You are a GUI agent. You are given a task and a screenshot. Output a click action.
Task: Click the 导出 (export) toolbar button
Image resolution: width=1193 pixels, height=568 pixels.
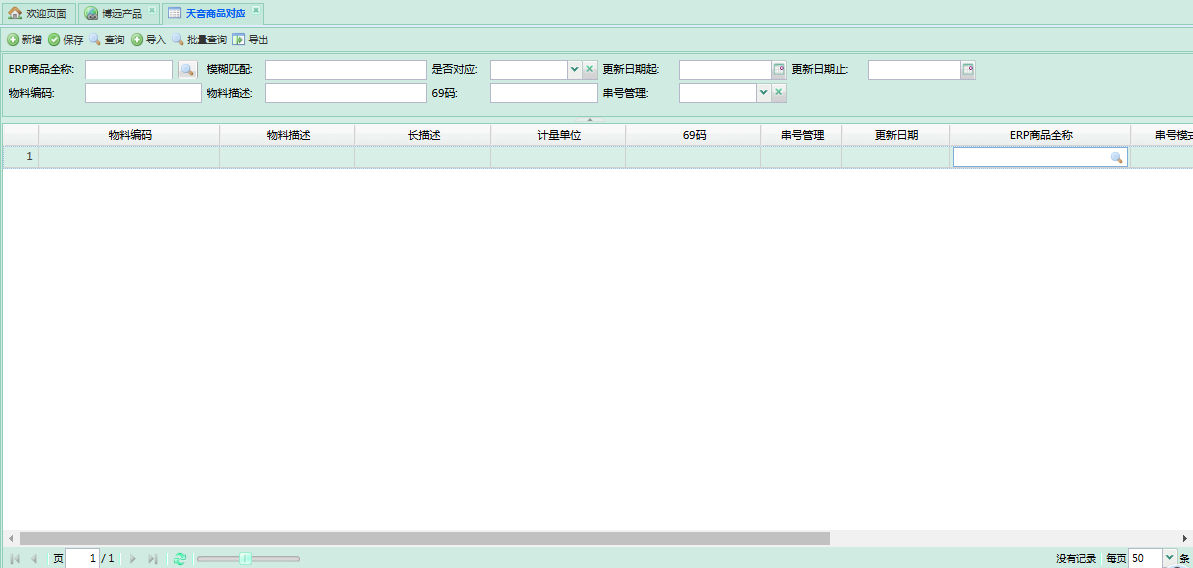250,40
